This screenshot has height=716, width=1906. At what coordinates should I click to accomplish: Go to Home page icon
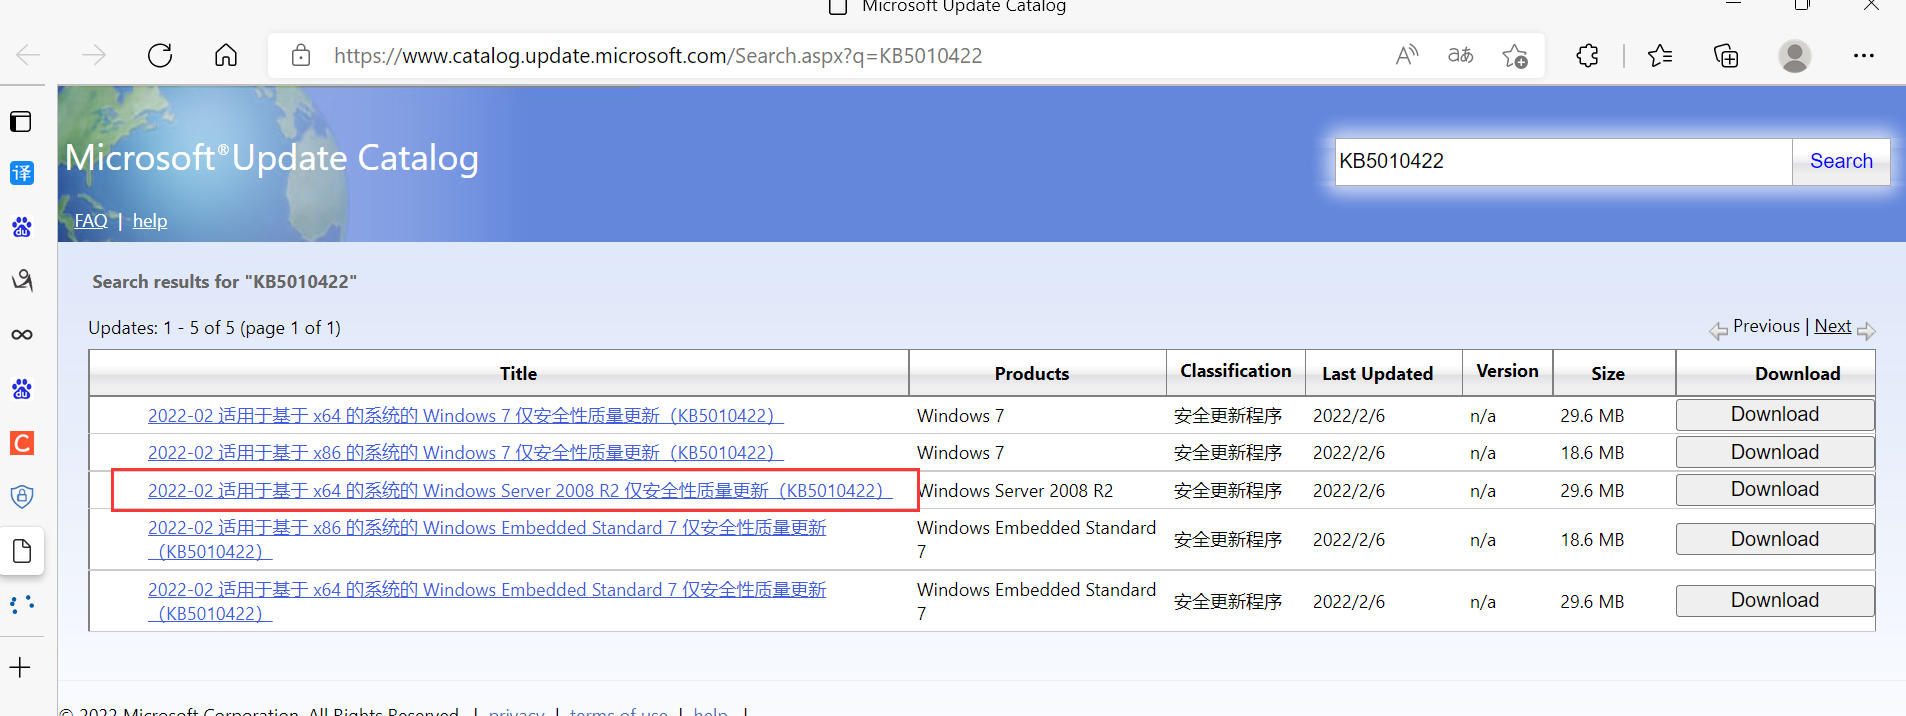(226, 55)
